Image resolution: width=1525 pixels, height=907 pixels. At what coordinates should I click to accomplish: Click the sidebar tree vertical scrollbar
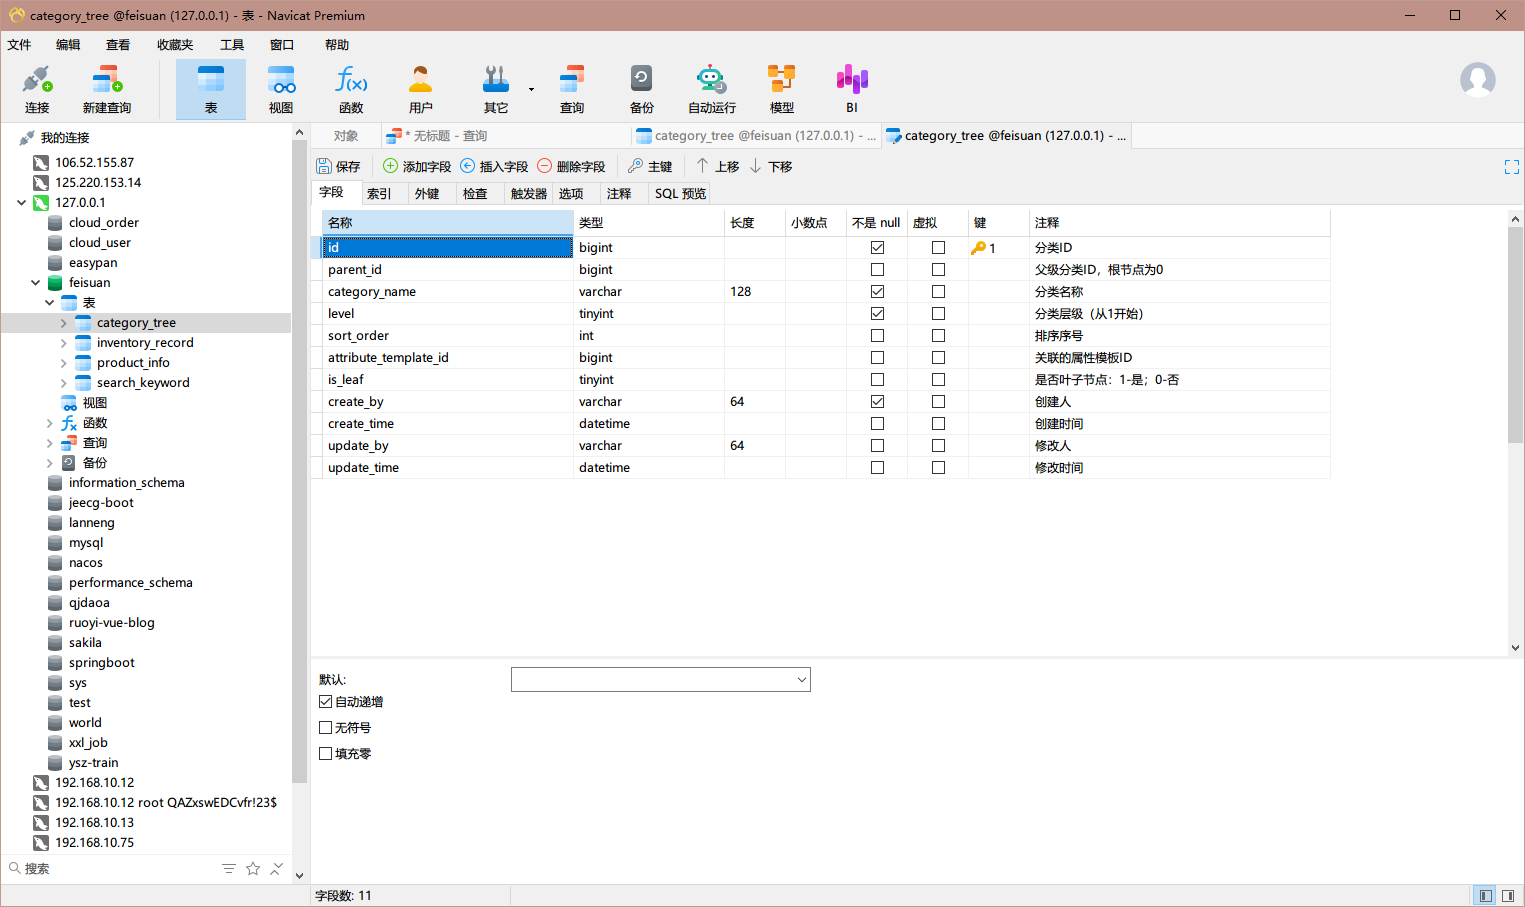(x=299, y=460)
